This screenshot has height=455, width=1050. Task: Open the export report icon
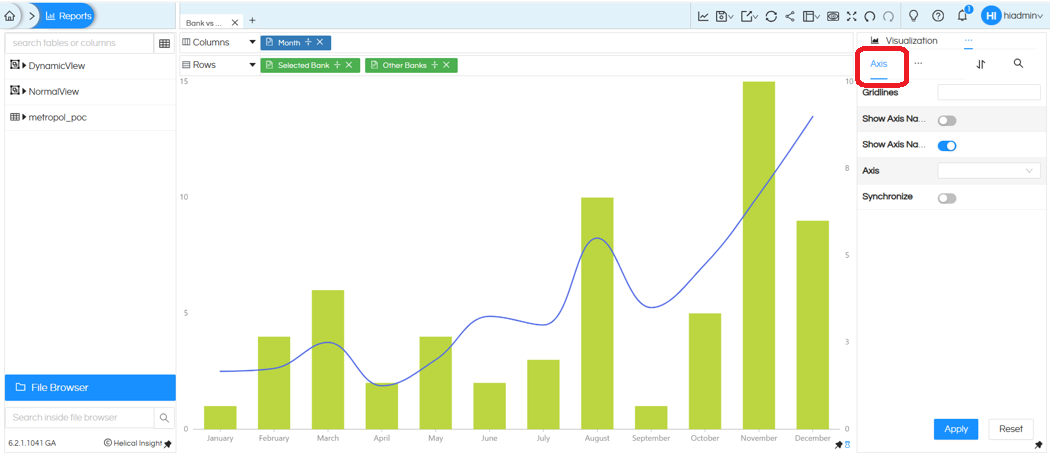coord(749,16)
